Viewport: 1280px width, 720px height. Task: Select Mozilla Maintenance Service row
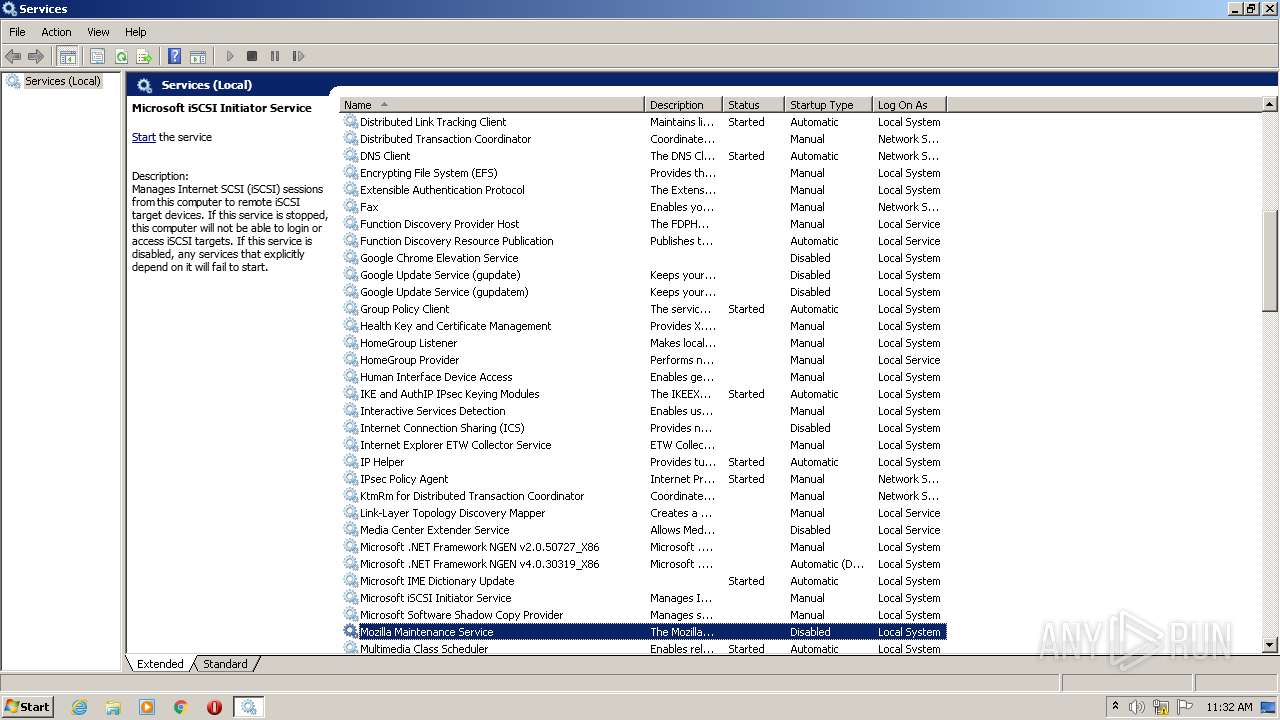(x=643, y=632)
